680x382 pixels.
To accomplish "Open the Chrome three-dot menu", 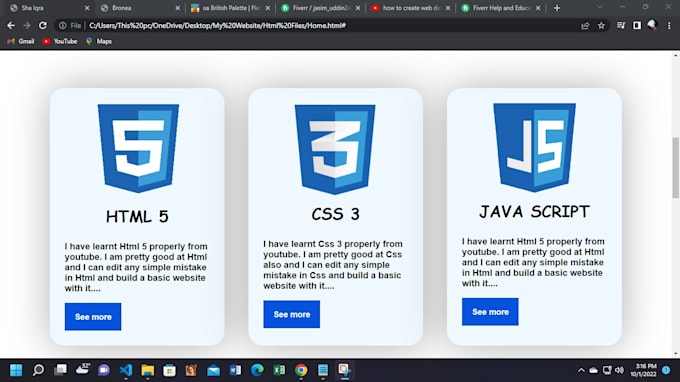I will 669,26.
